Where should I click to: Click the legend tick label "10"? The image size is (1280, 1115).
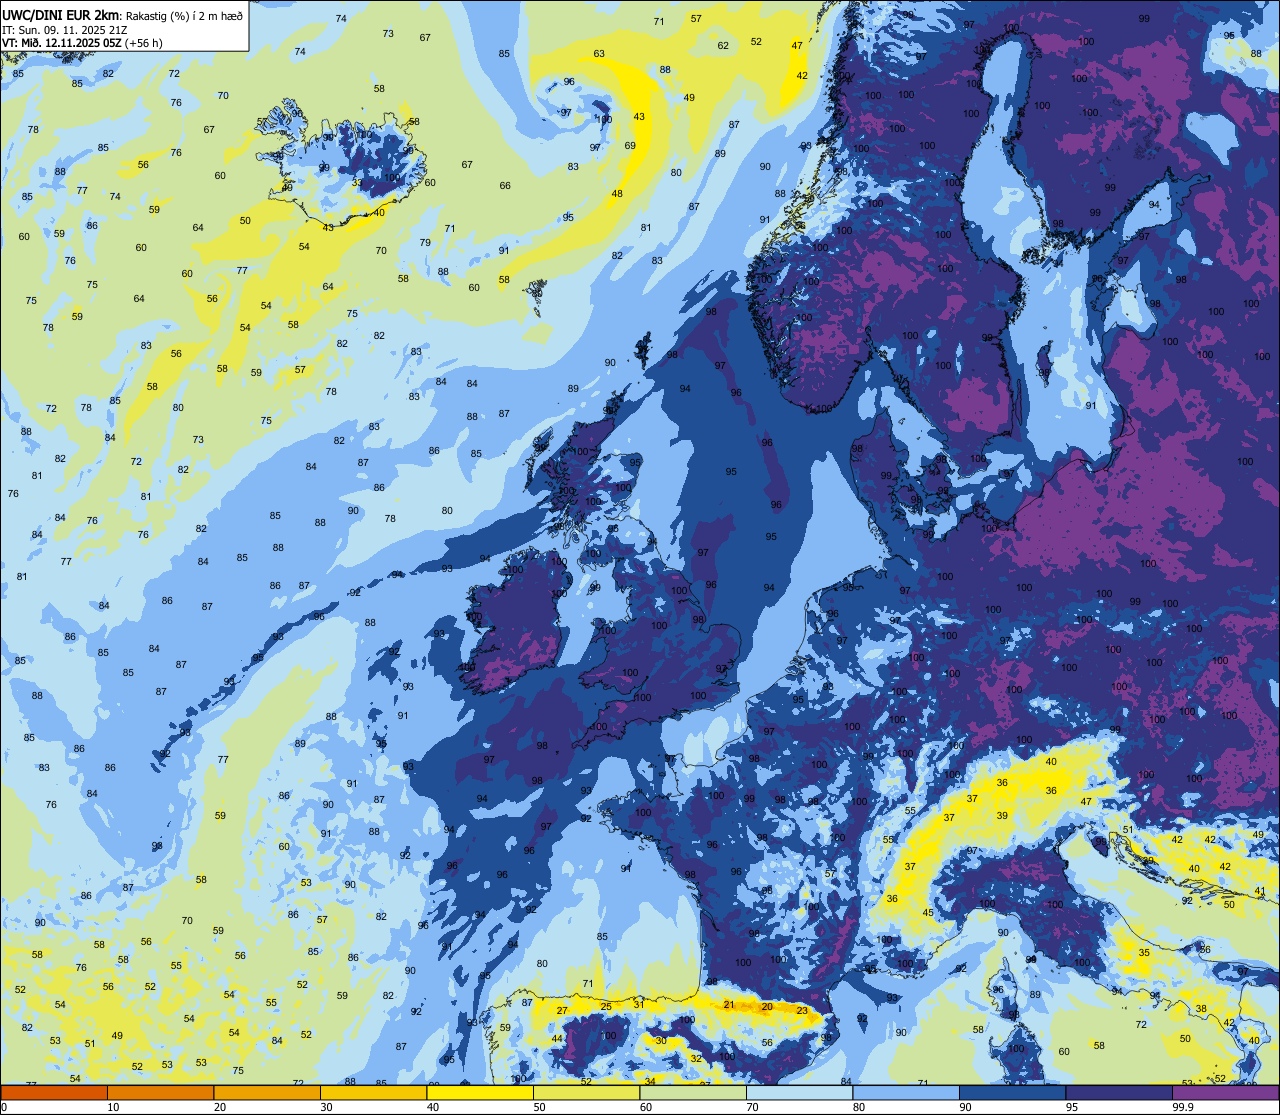[x=113, y=1107]
